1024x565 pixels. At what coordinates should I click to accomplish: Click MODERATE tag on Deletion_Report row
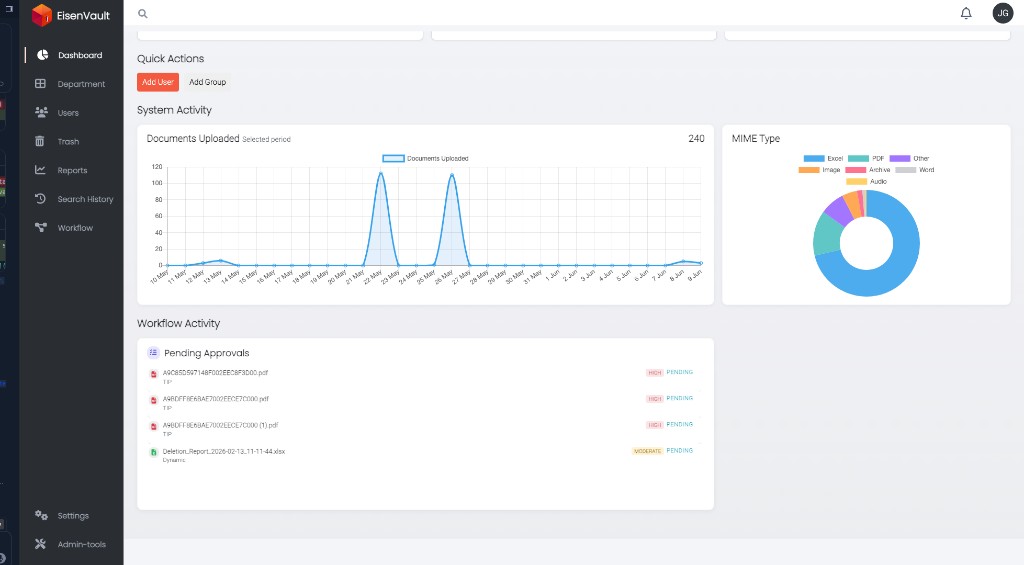coord(647,451)
